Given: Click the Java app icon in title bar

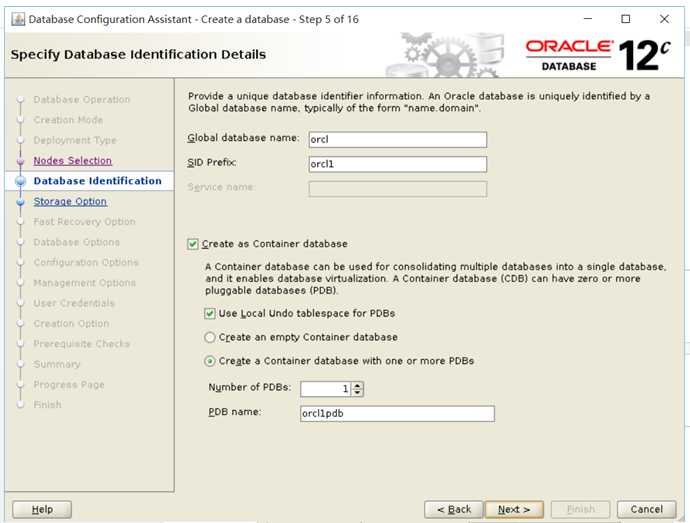Looking at the screenshot, I should tap(18, 19).
